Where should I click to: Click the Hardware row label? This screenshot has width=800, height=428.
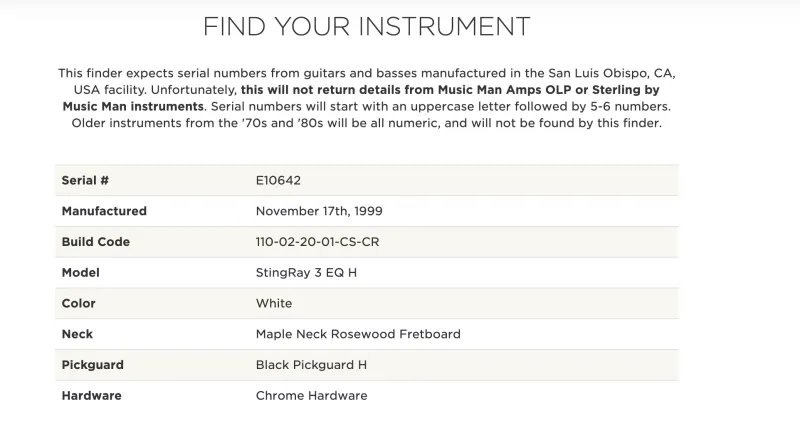click(92, 396)
